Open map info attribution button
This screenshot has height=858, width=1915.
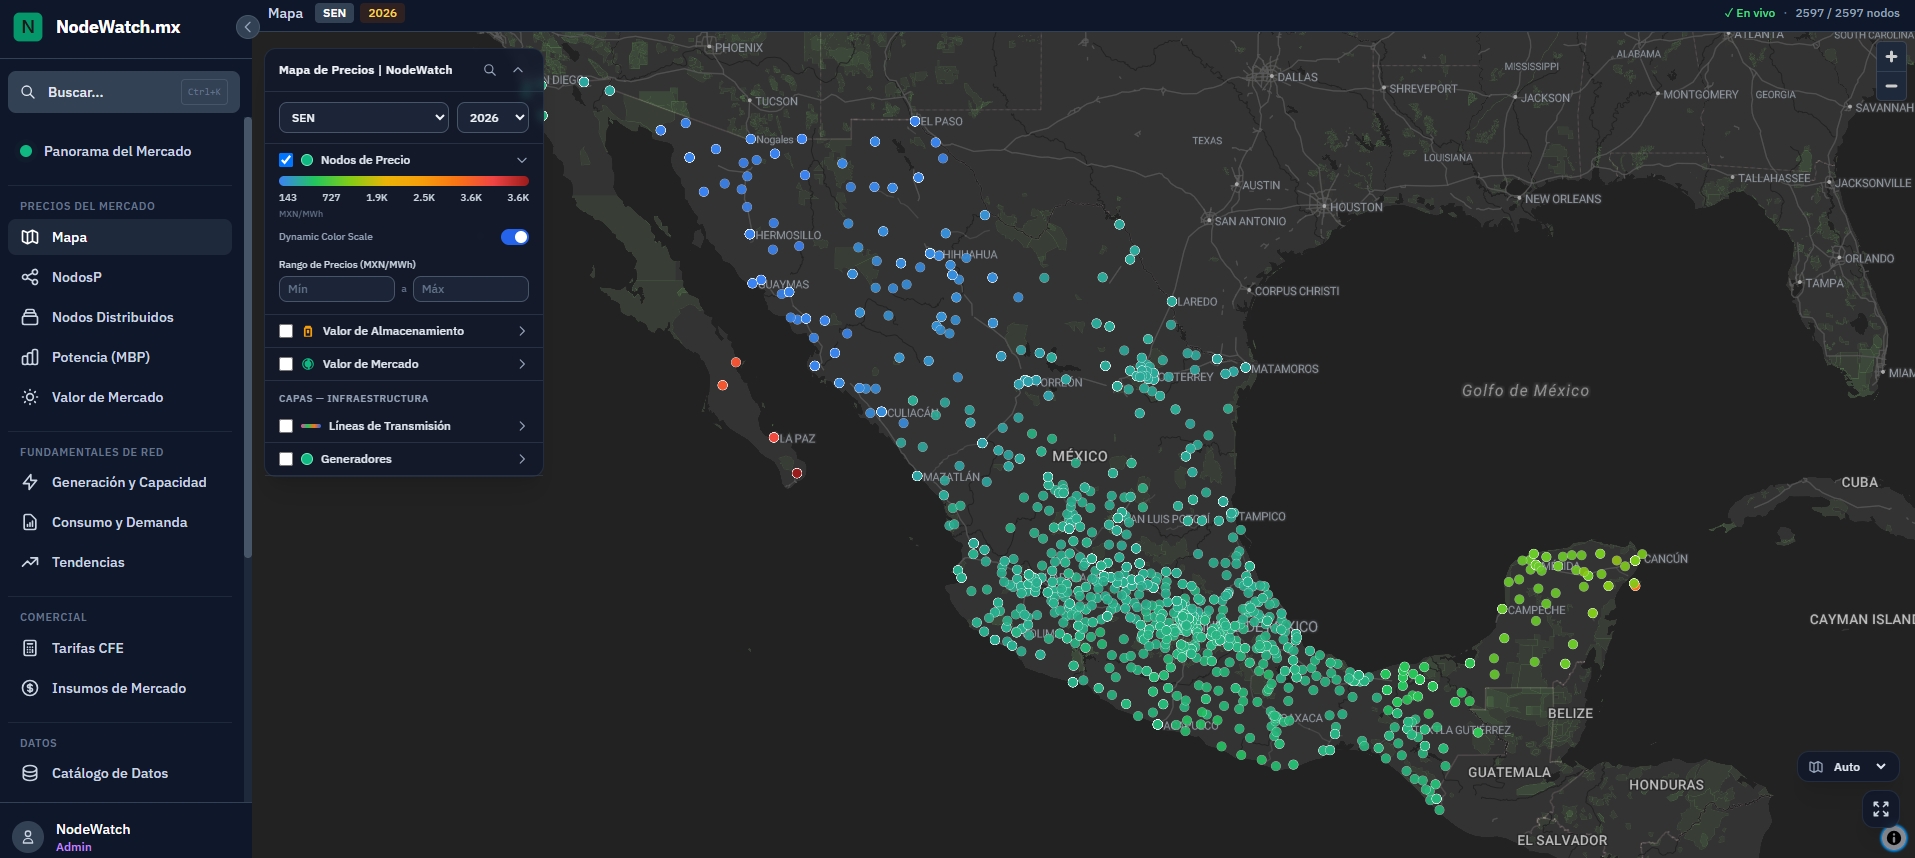(x=1893, y=838)
